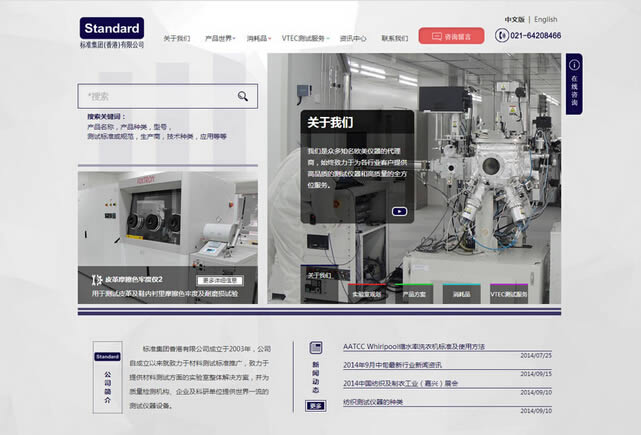Expand the 产品世界 dropdown menu
Image resolution: width=641 pixels, height=435 pixels.
pos(219,38)
